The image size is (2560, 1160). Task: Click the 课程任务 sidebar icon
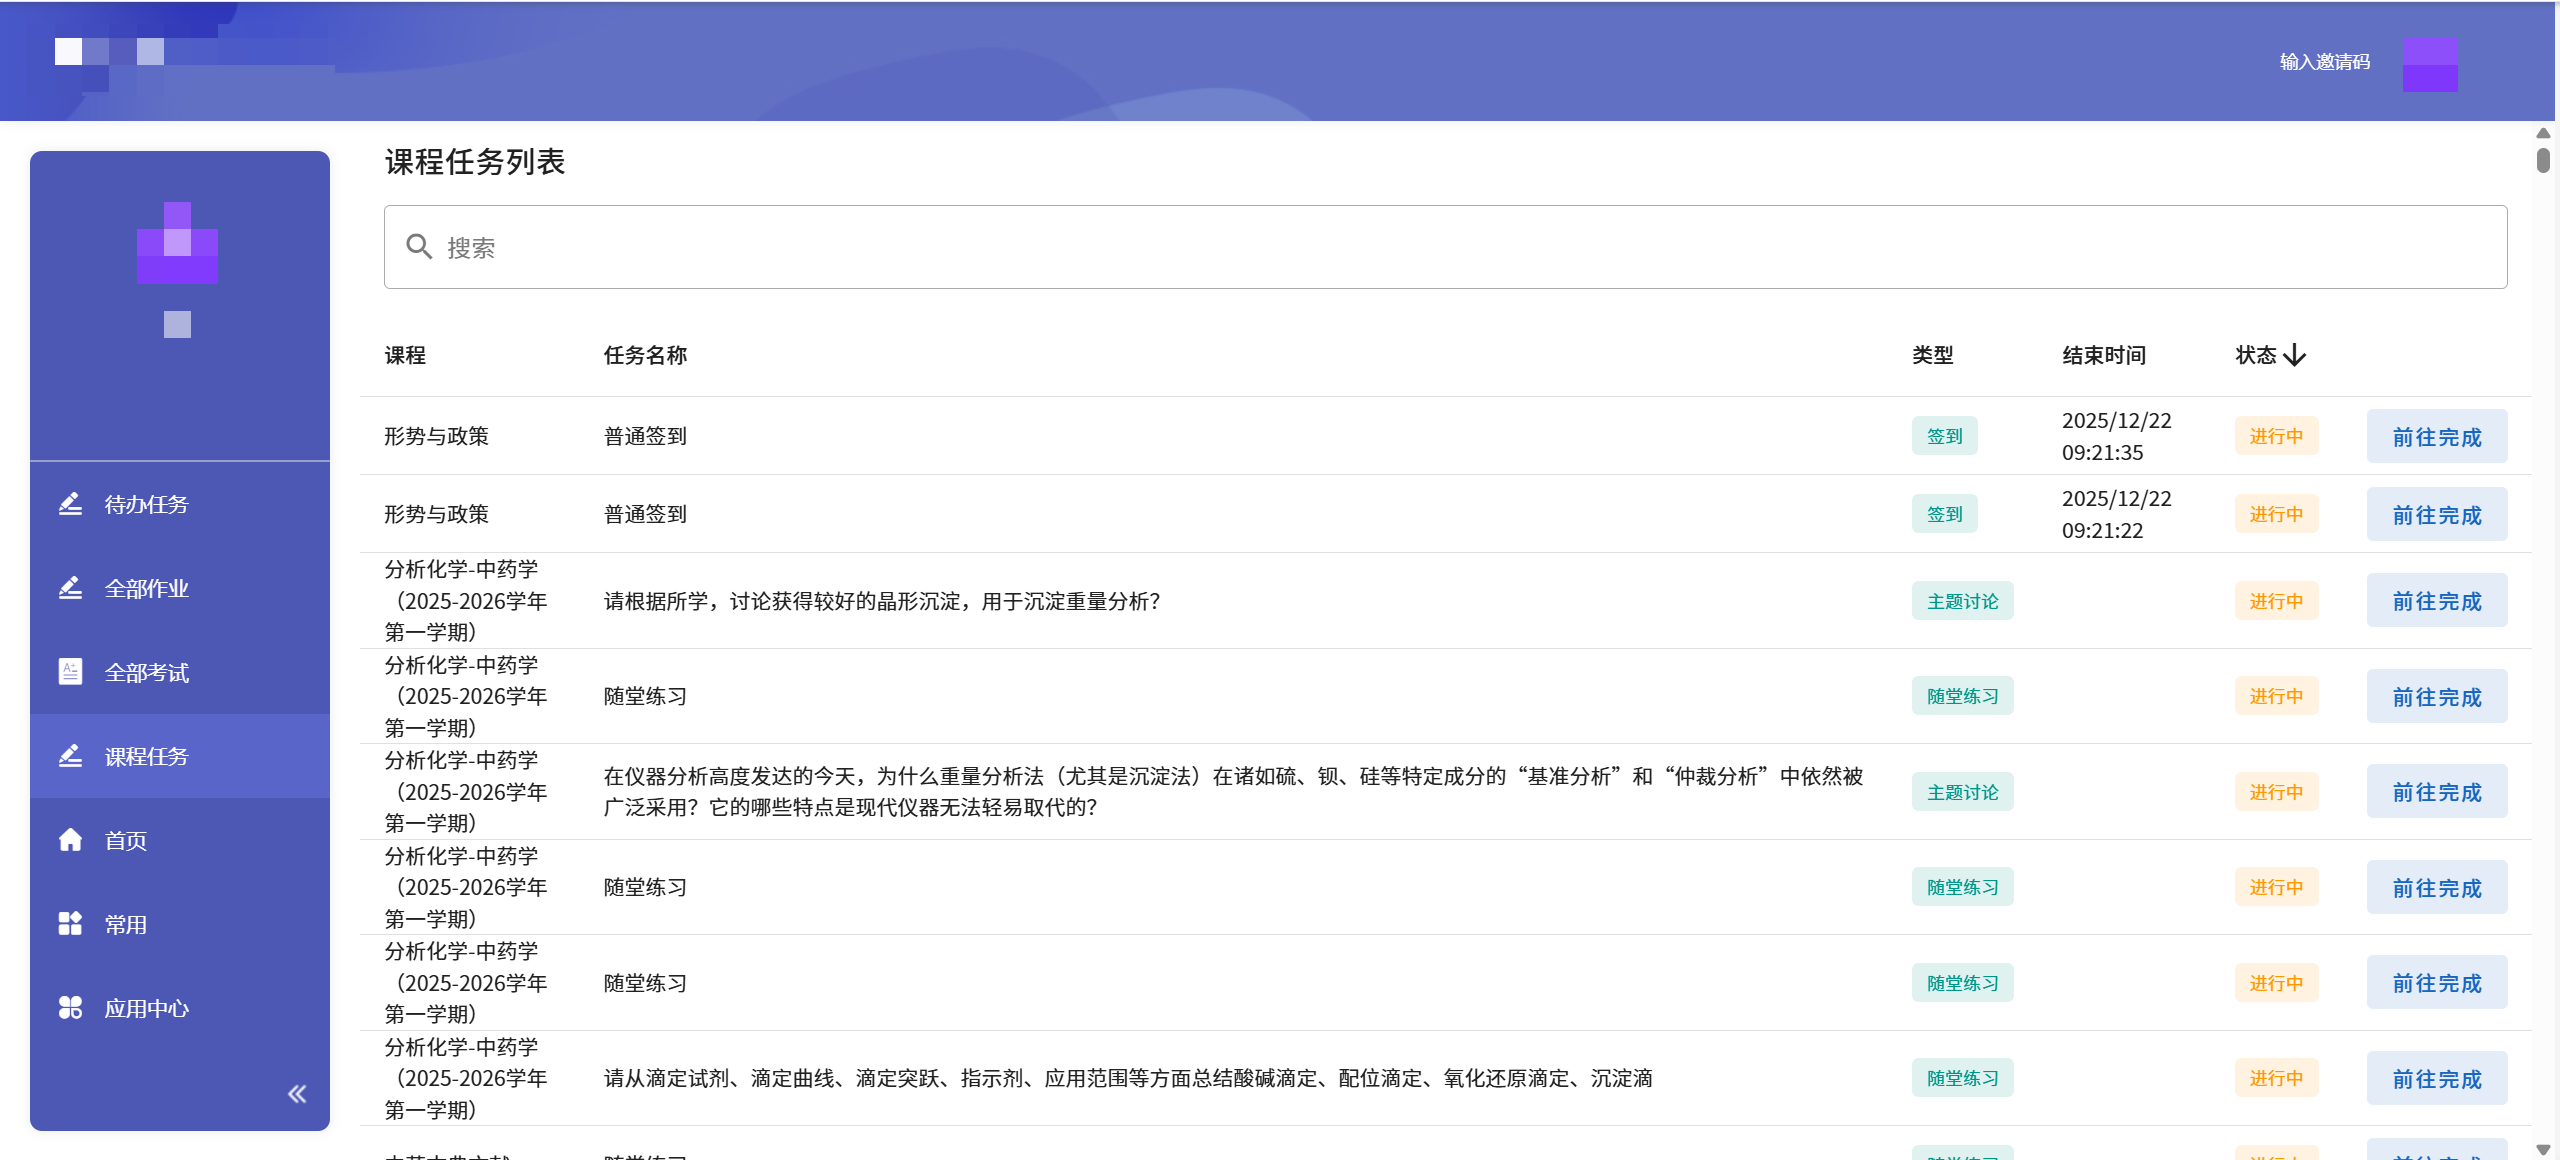[70, 756]
